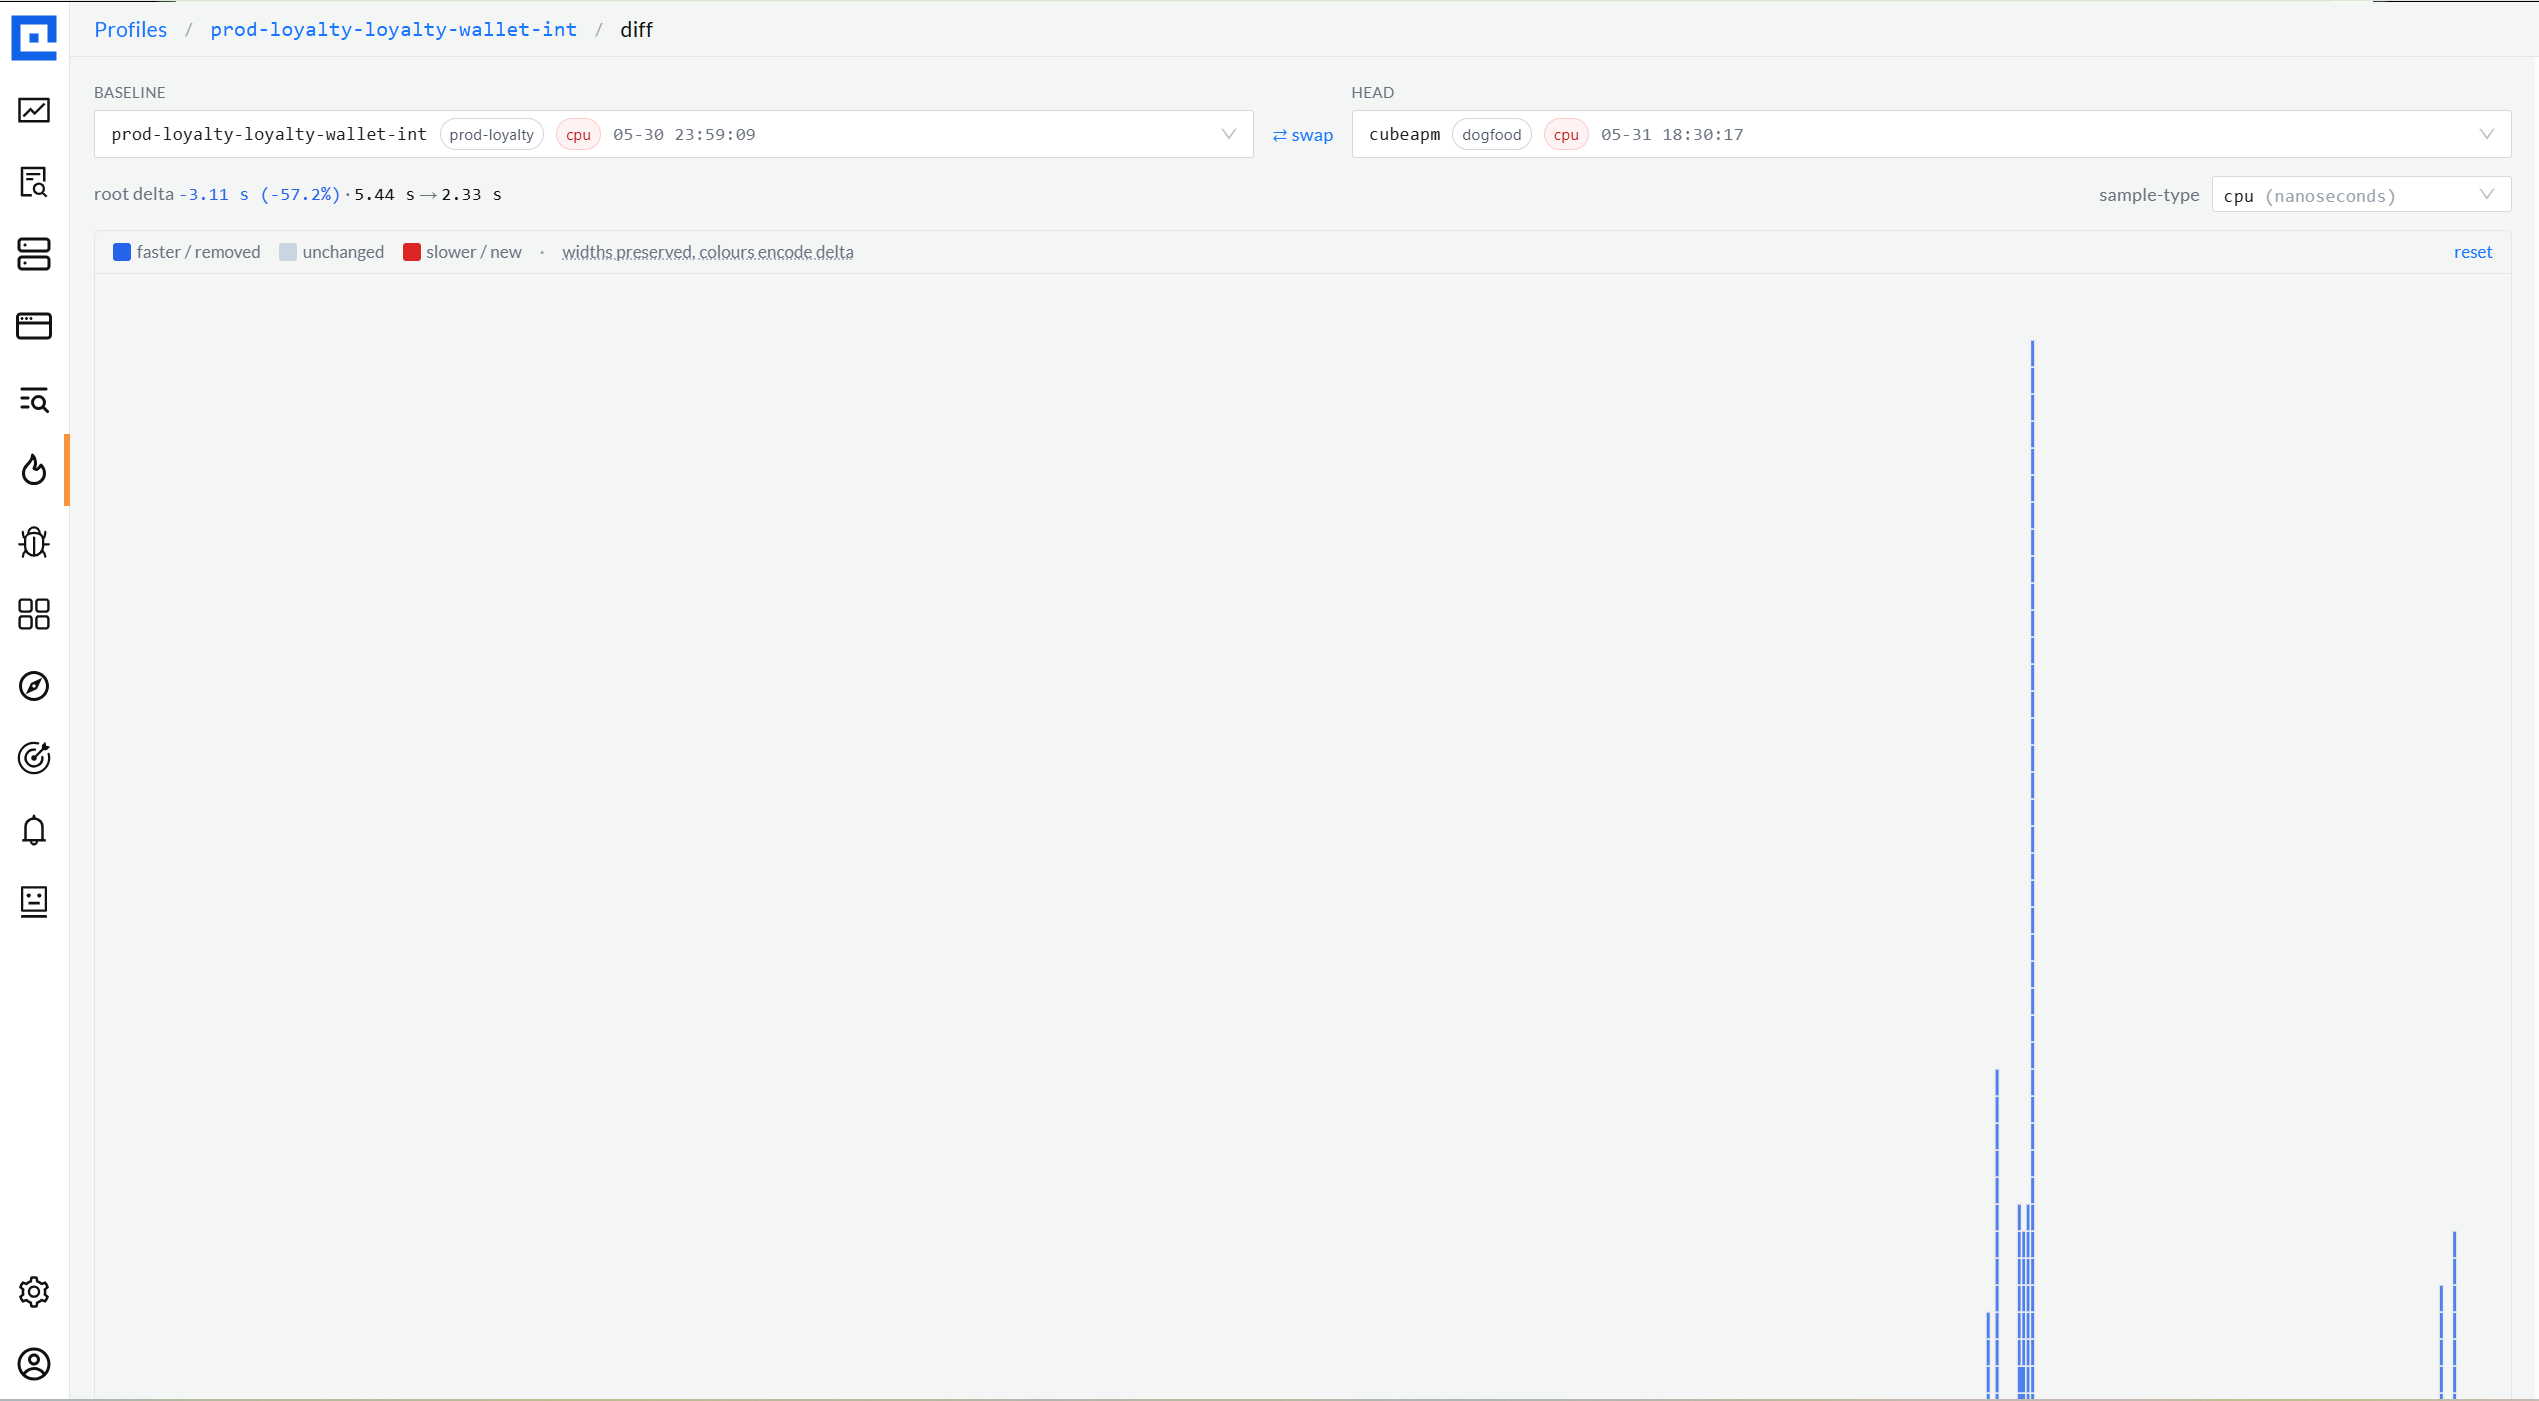The image size is (2539, 1401).
Task: Click the dogfood tag in head
Action: (x=1491, y=134)
